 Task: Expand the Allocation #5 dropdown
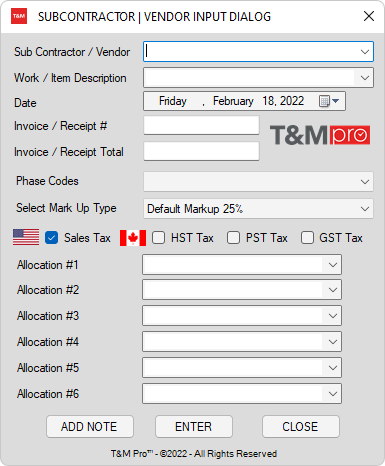click(x=332, y=368)
